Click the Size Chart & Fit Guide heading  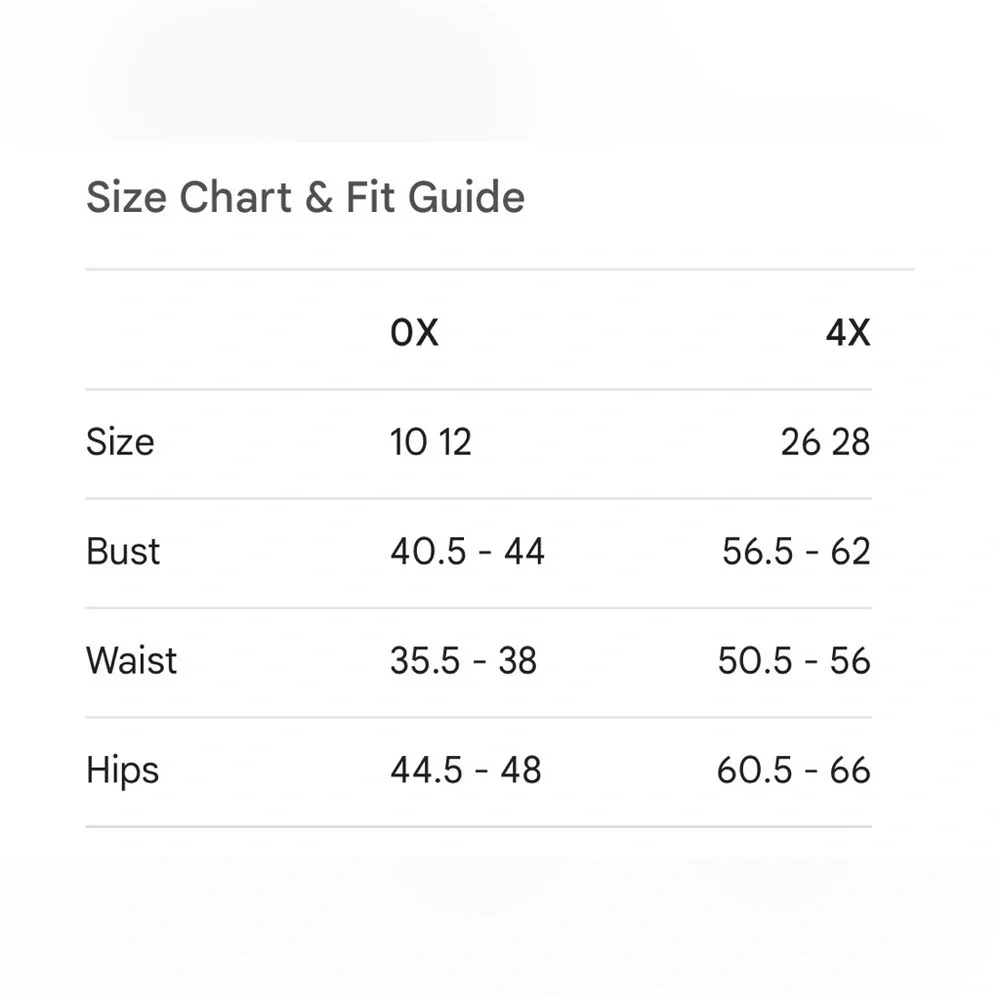[x=305, y=197]
